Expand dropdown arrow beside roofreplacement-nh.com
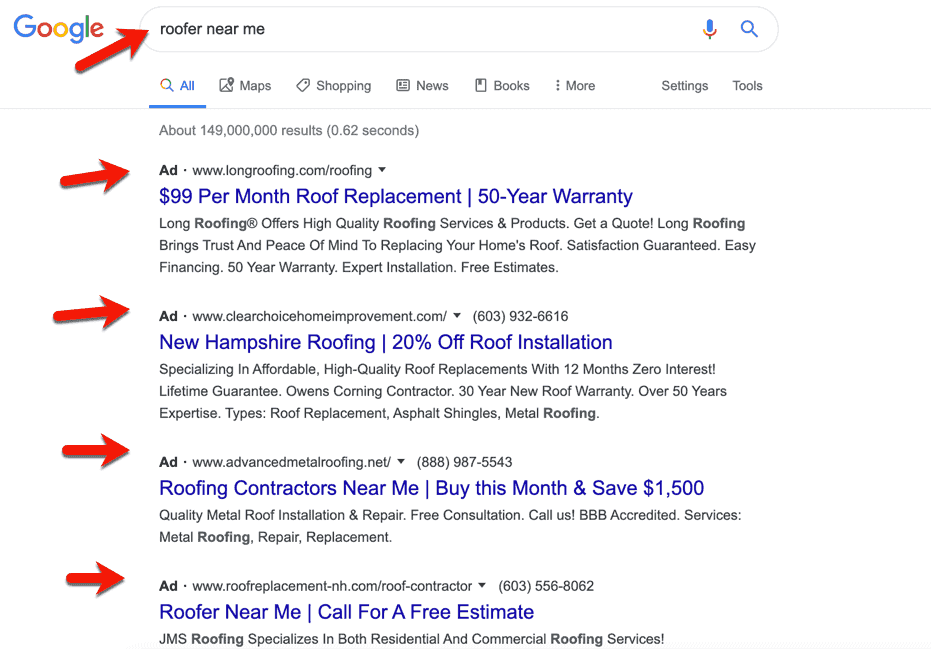 pyautogui.click(x=482, y=585)
